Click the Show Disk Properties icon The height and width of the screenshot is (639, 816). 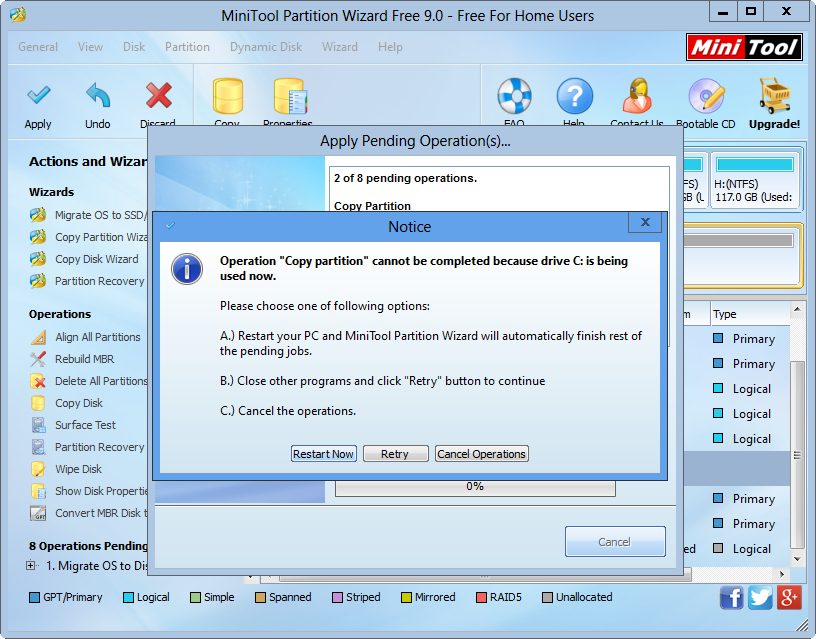(38, 491)
